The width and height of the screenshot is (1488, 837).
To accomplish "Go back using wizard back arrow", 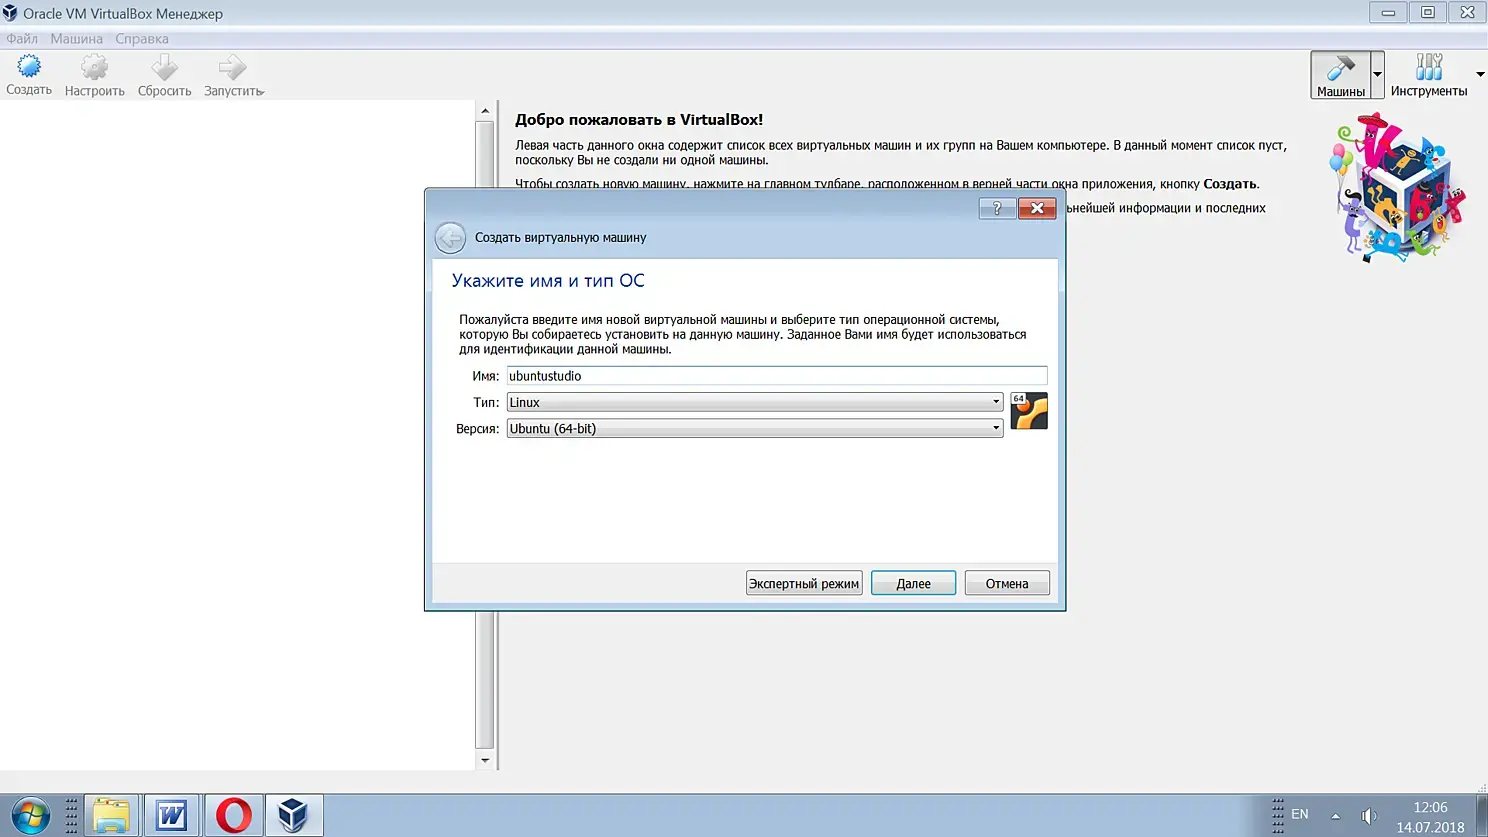I will click(x=450, y=237).
